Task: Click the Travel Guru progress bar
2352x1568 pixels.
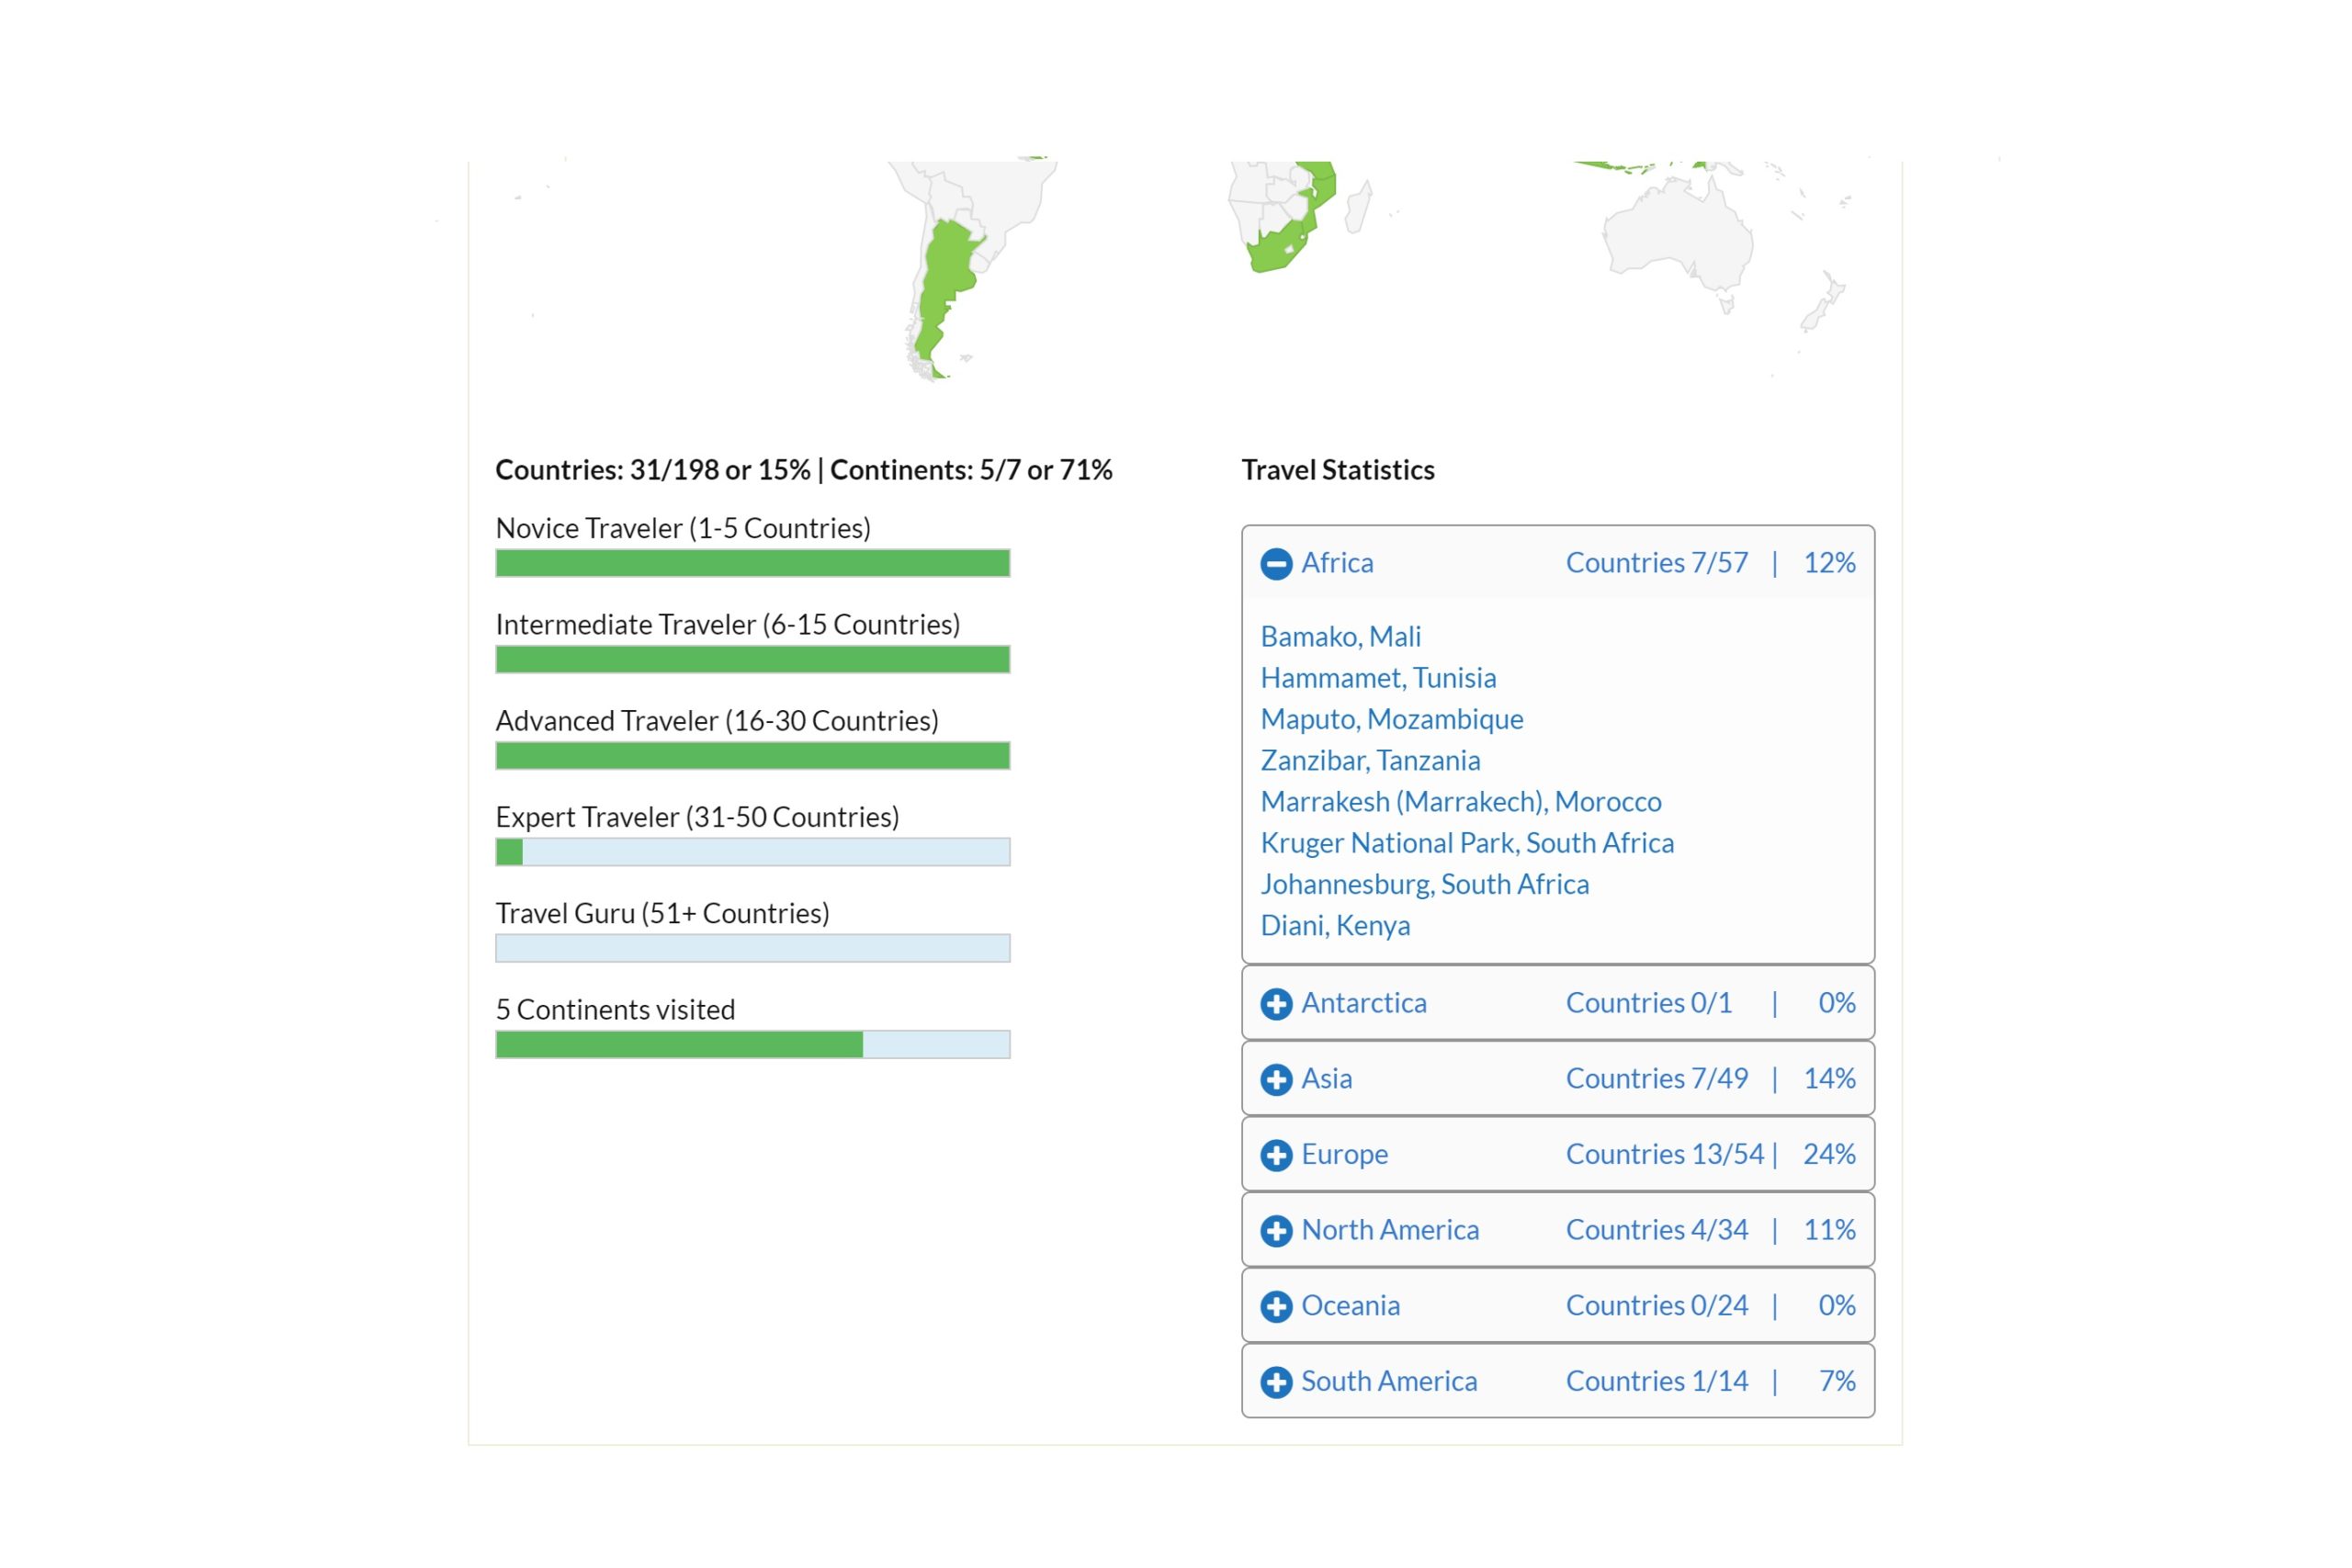Action: [x=753, y=948]
